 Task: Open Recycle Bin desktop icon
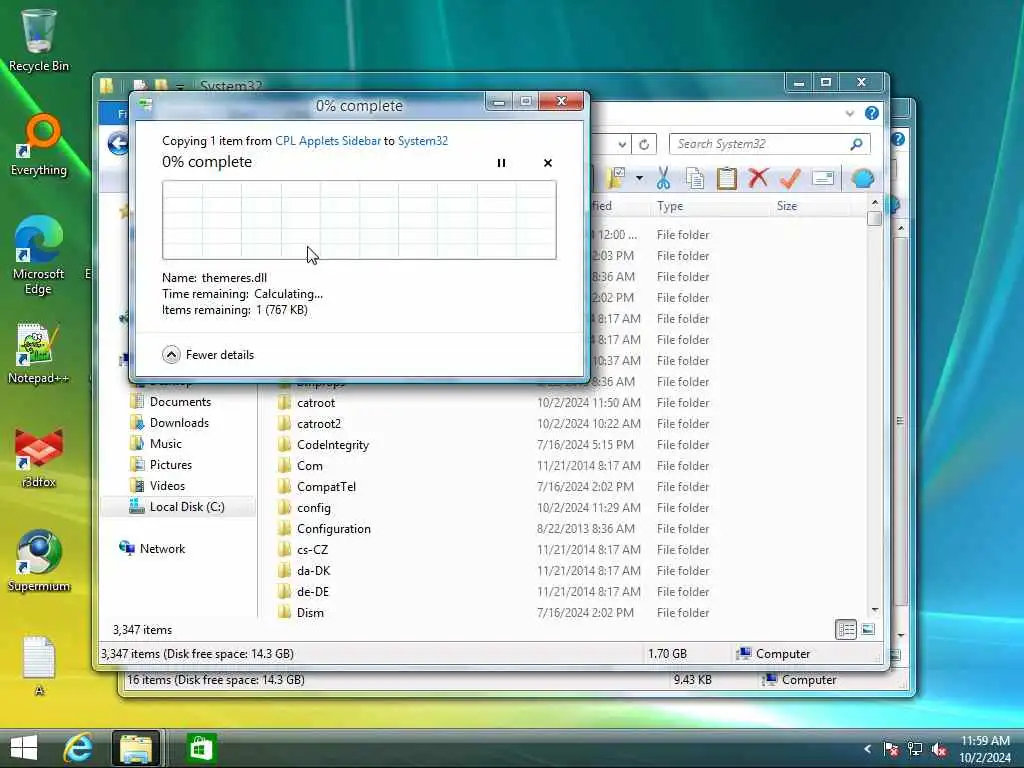coord(38,40)
